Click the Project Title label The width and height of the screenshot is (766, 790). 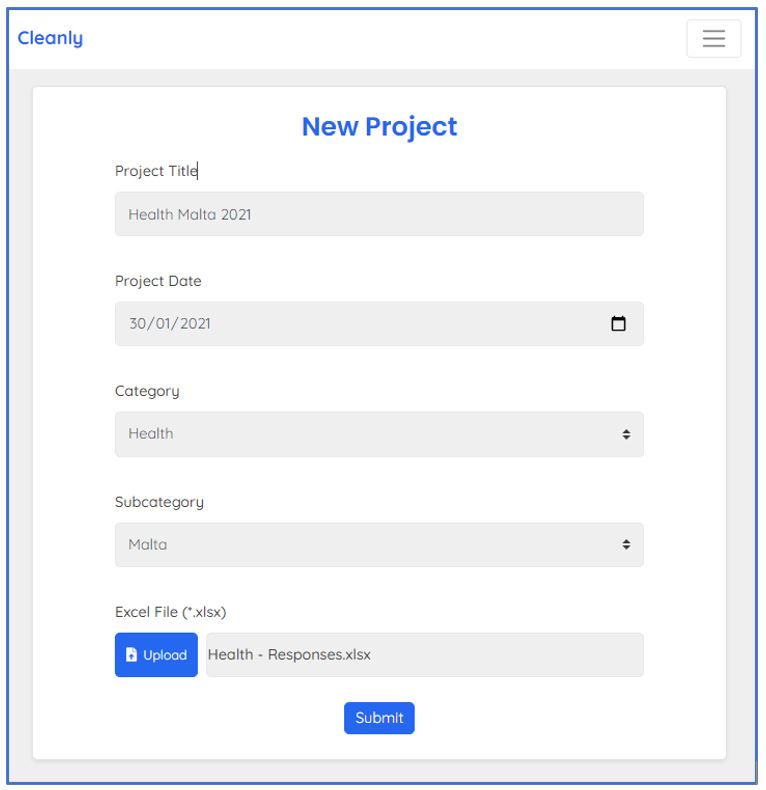pos(156,171)
